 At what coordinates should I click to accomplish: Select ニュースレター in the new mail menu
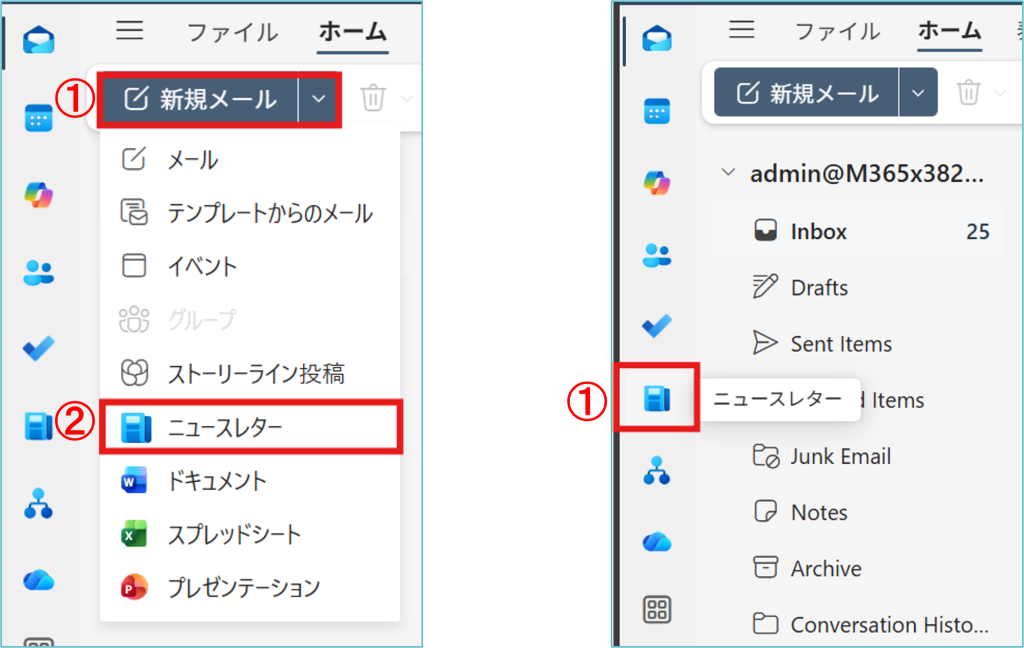pyautogui.click(x=225, y=428)
